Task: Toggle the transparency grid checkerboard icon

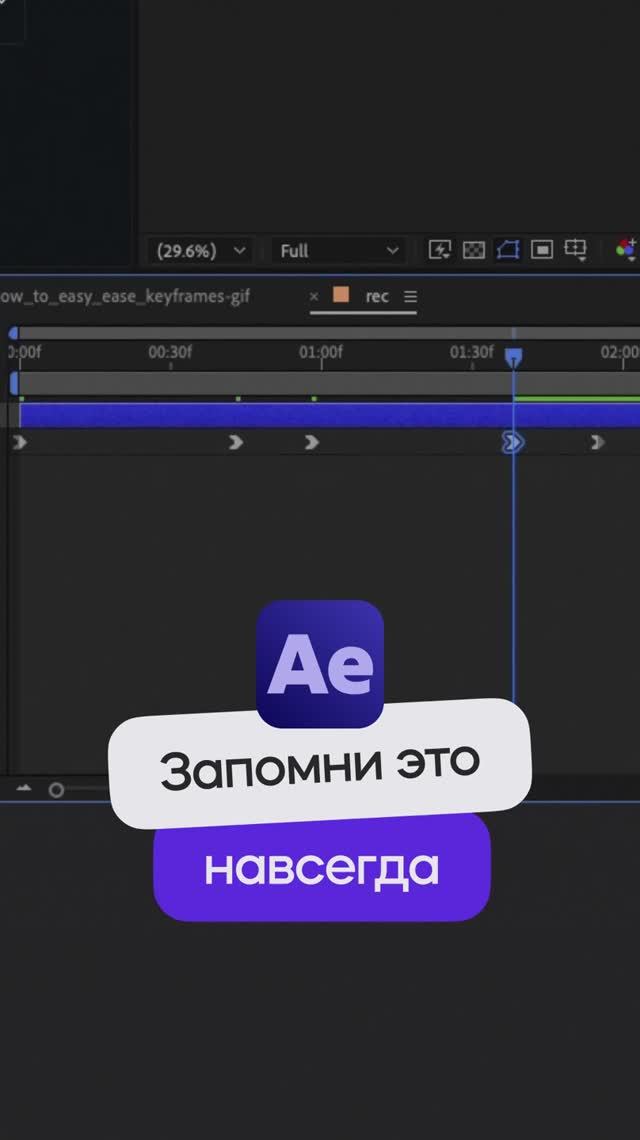Action: click(x=473, y=250)
